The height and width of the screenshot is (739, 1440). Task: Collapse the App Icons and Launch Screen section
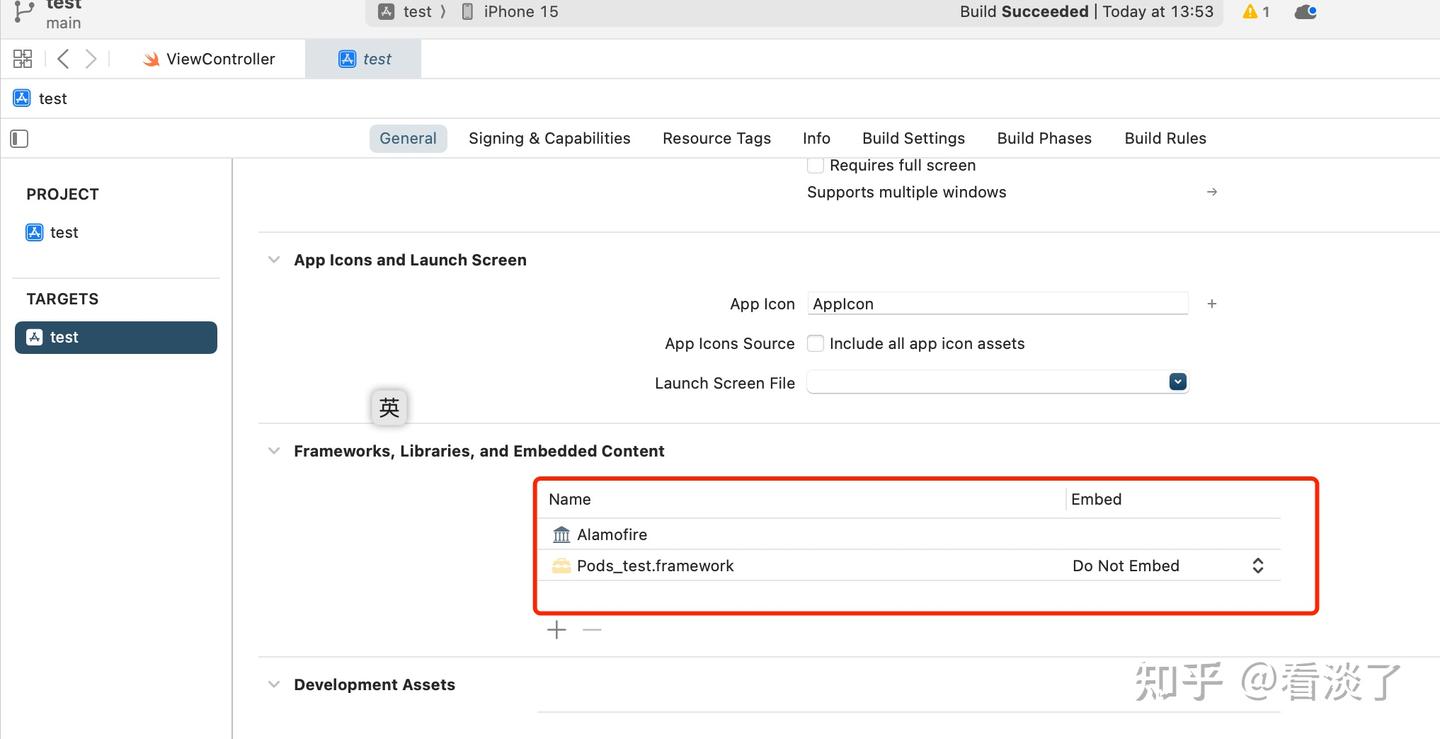273,260
